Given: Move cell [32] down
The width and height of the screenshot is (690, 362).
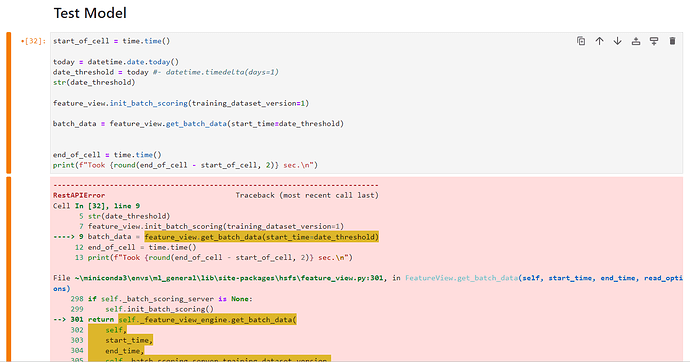Looking at the screenshot, I should [617, 41].
